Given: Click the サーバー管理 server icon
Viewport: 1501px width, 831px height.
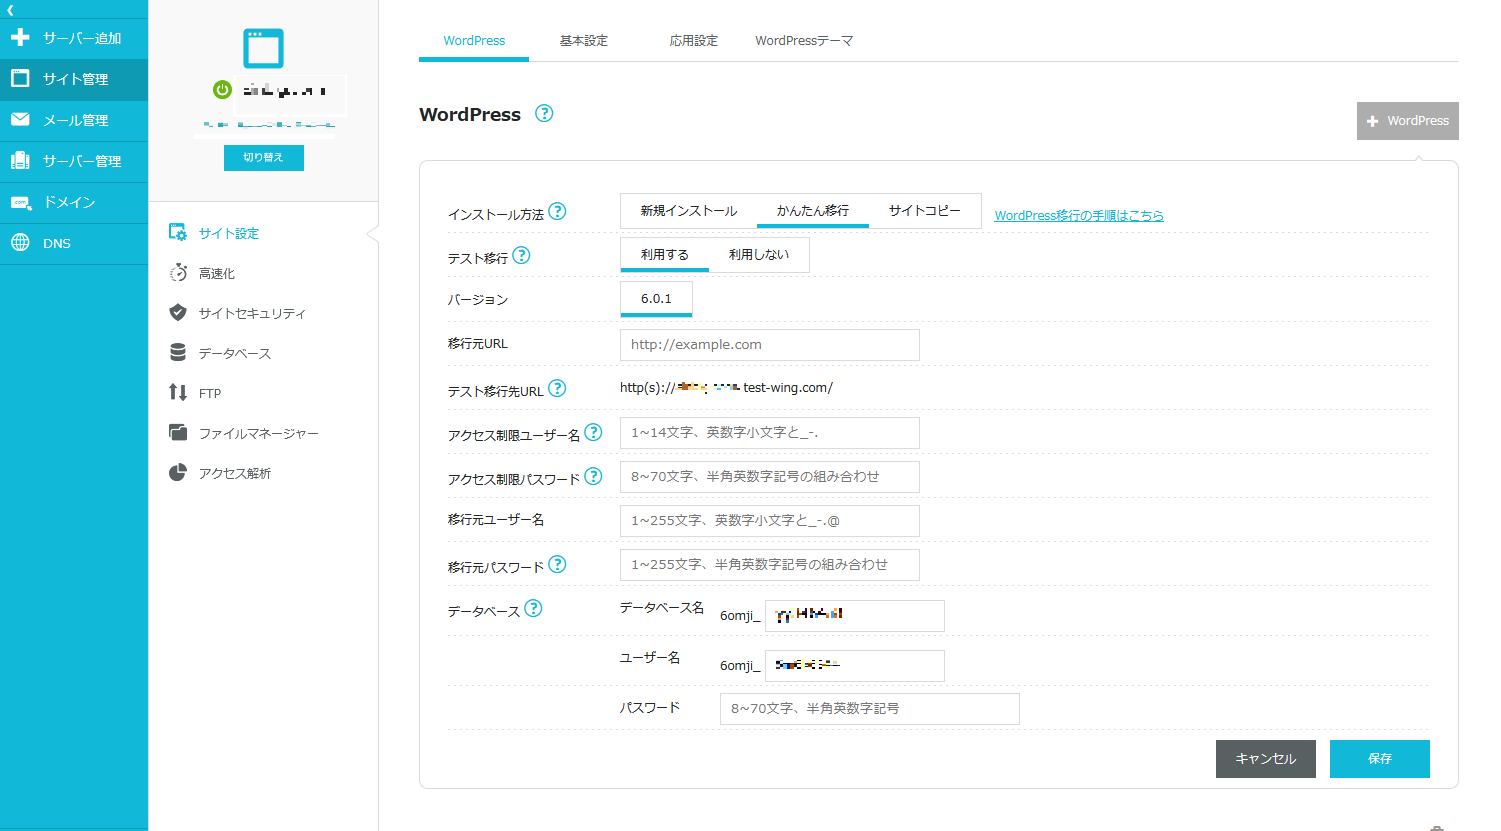Looking at the screenshot, I should click(x=20, y=160).
